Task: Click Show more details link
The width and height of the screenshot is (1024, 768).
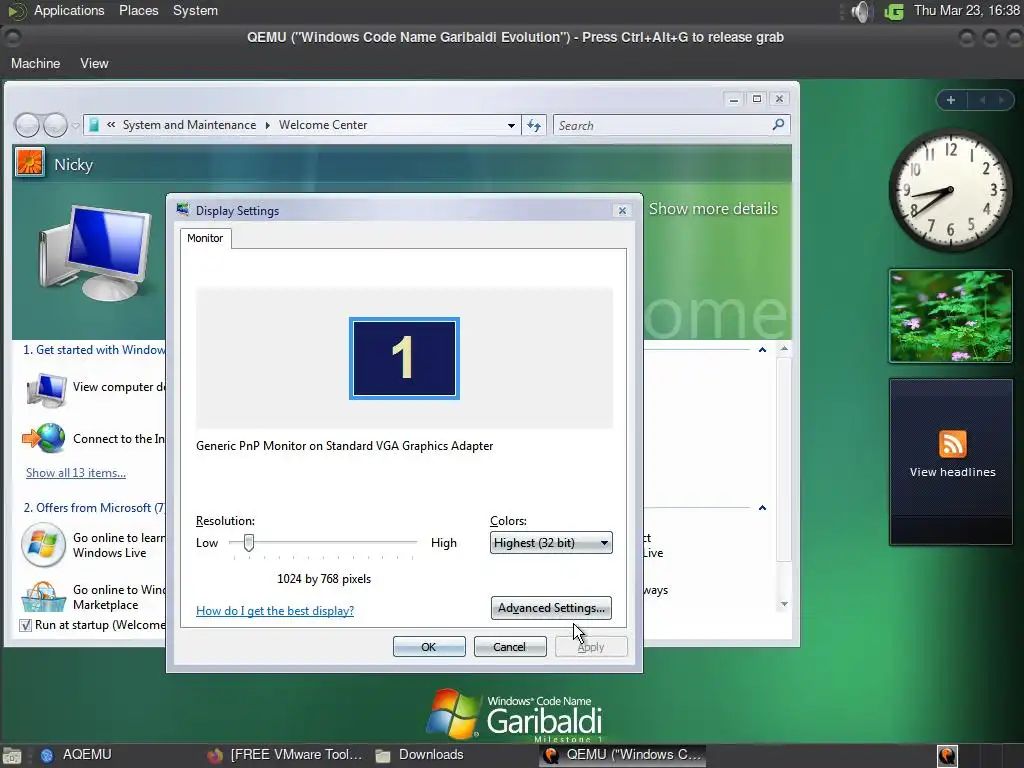Action: [x=713, y=209]
